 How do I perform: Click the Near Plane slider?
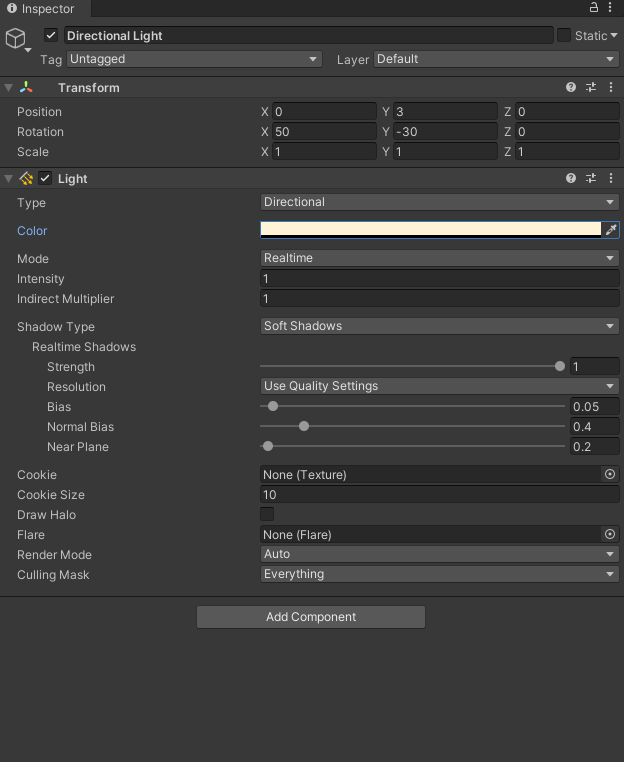tap(413, 446)
